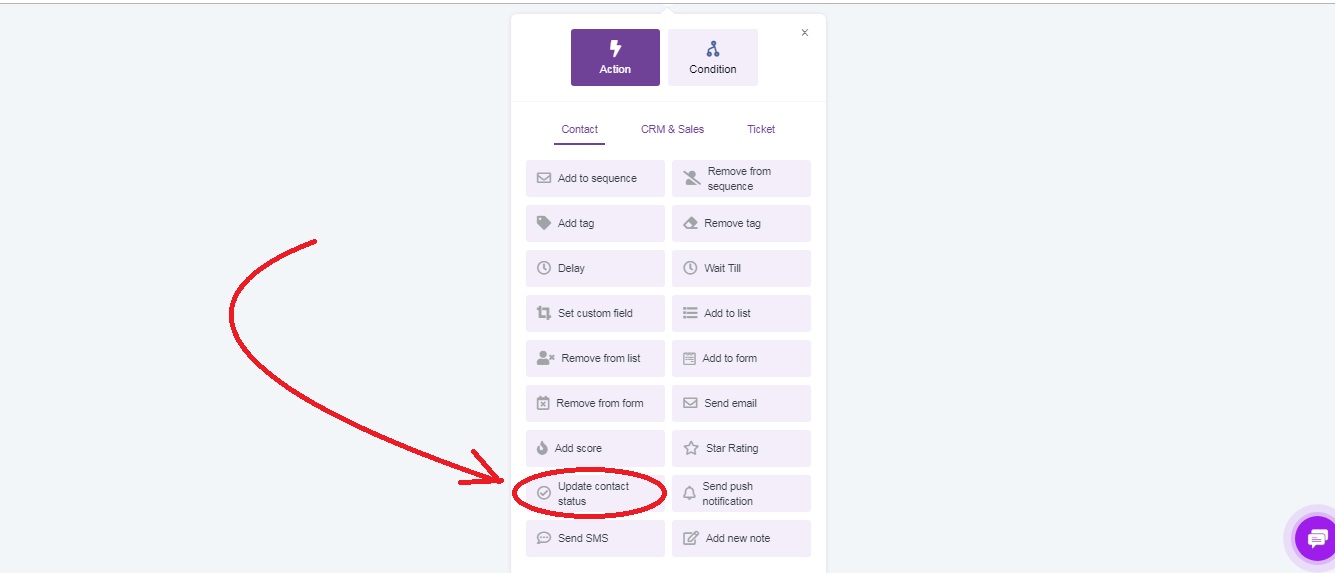Click the speech bubble icon for Send SMS
The height and width of the screenshot is (573, 1335).
[544, 538]
